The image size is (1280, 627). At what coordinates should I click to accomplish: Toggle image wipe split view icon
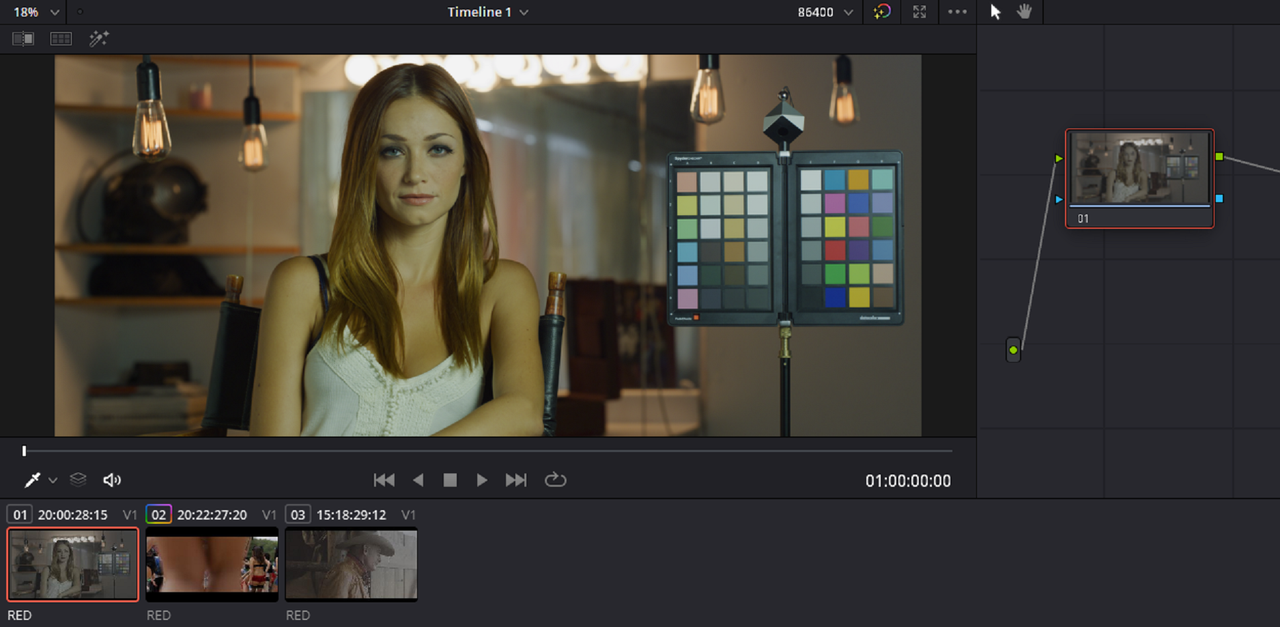23,38
